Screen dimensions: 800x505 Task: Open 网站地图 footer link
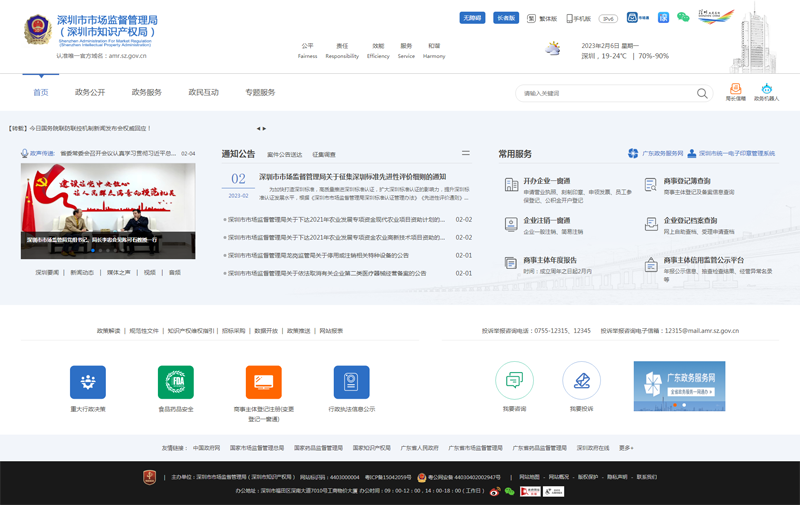coord(529,477)
